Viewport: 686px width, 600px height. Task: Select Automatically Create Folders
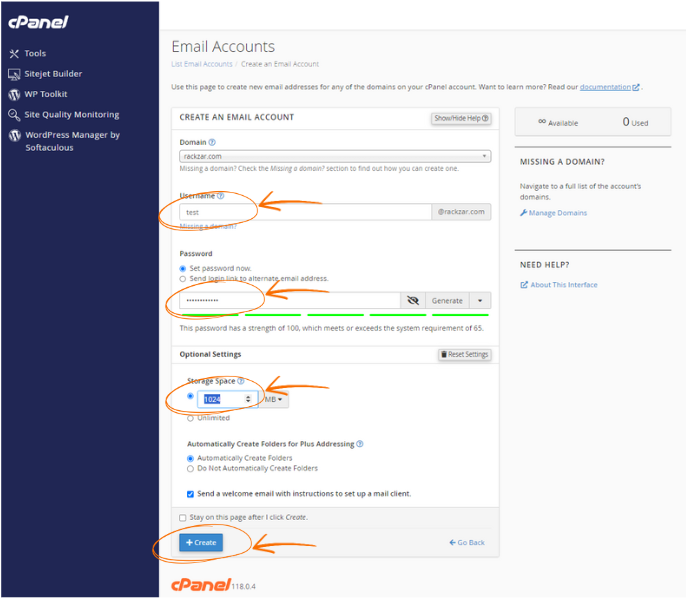(x=190, y=459)
